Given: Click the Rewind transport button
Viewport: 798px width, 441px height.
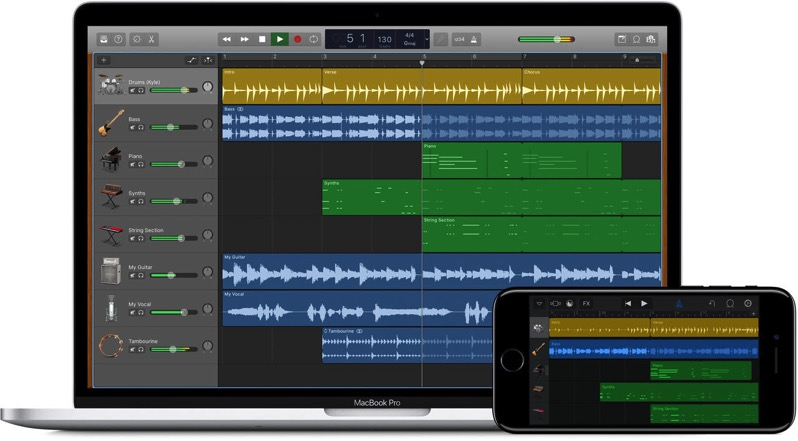Looking at the screenshot, I should (226, 39).
